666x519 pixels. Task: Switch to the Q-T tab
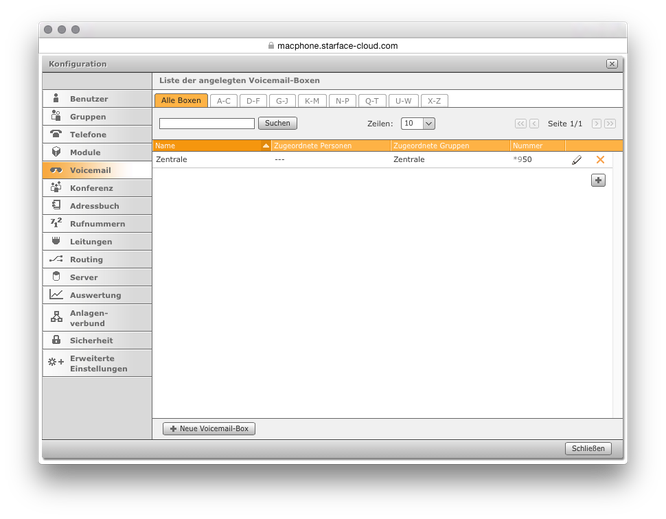coord(372,101)
